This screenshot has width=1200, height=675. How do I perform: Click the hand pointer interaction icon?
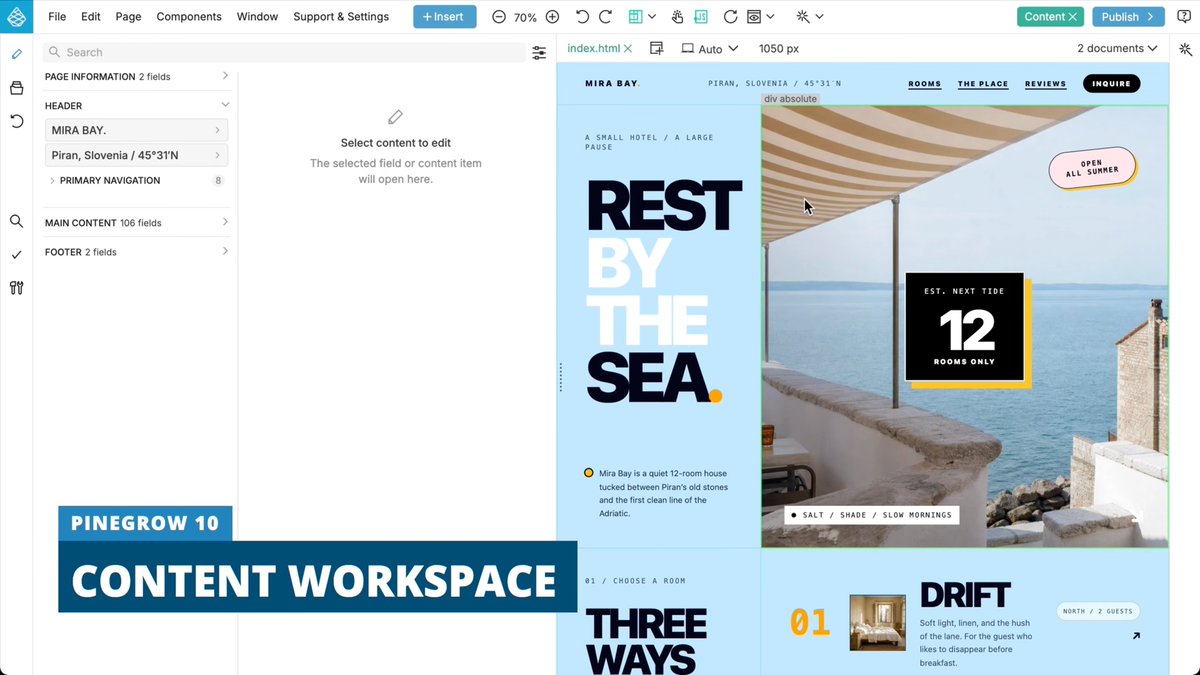[x=678, y=17]
